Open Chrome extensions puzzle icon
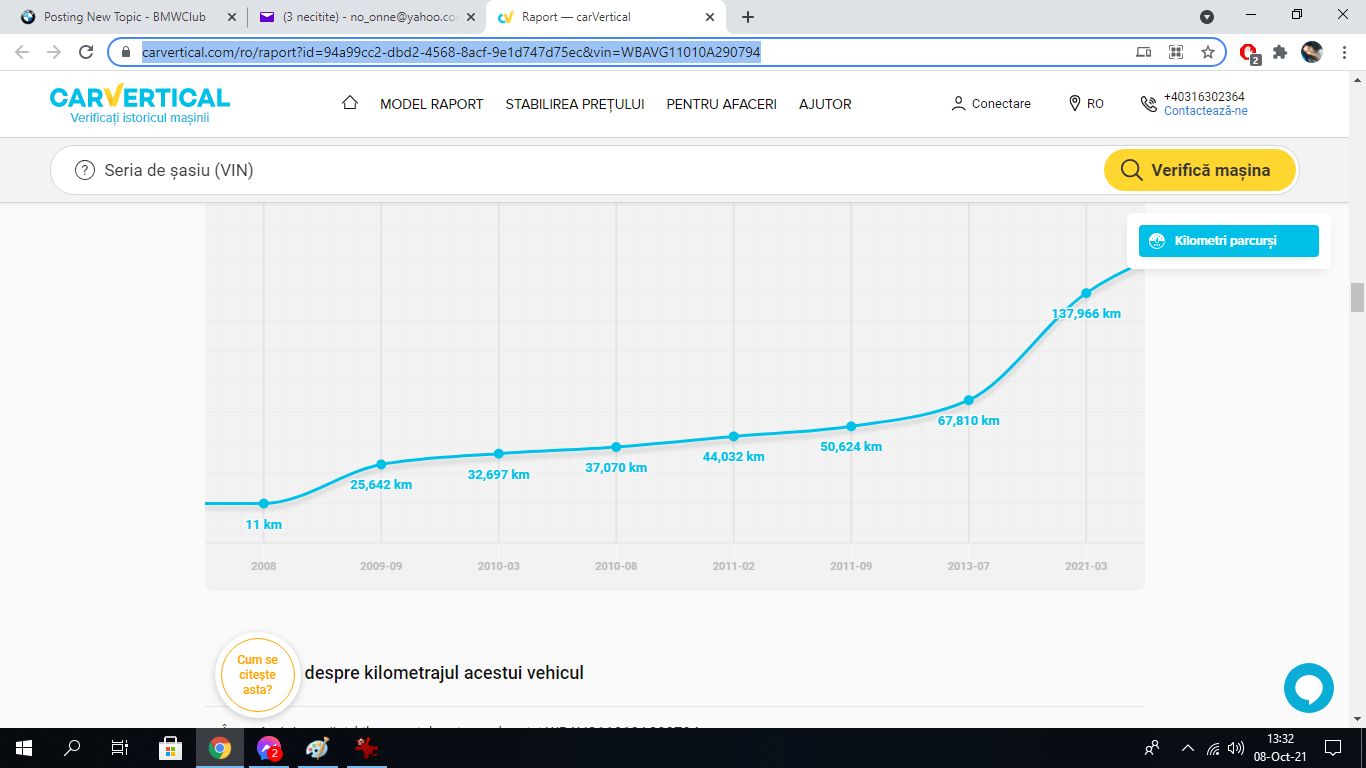This screenshot has height=768, width=1366. pos(1280,52)
